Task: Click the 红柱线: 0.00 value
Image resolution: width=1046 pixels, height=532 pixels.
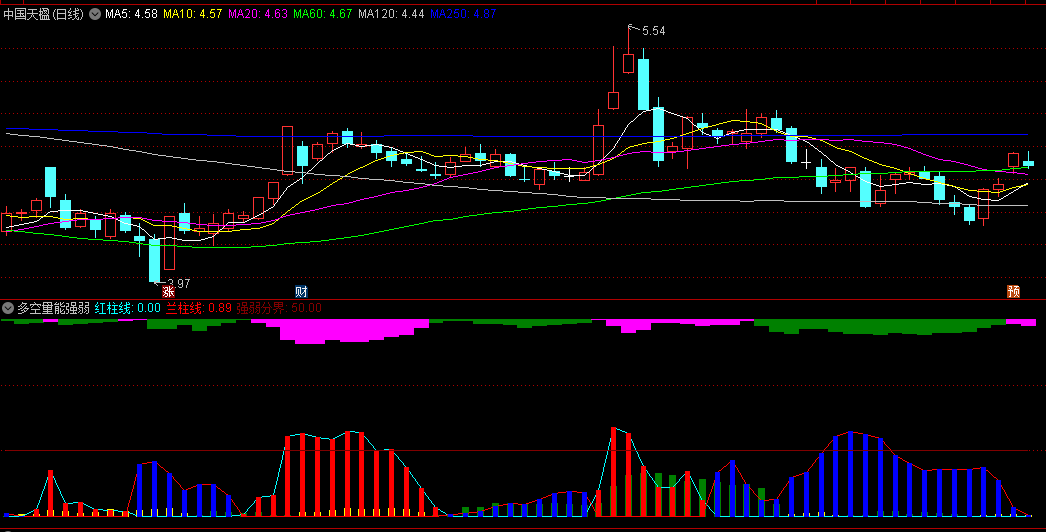Action: [x=127, y=308]
